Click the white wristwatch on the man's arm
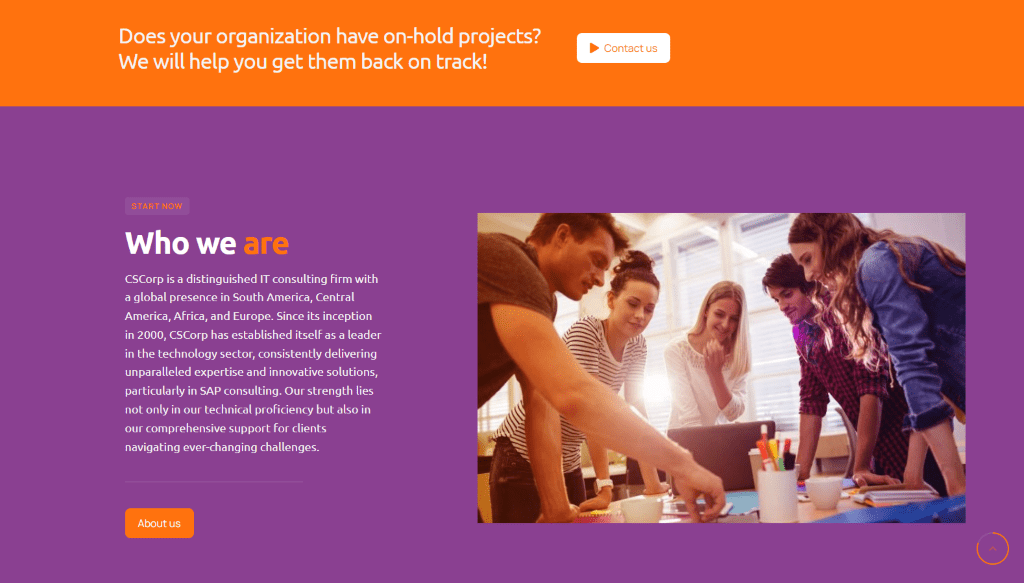The height and width of the screenshot is (583, 1024). tap(603, 486)
